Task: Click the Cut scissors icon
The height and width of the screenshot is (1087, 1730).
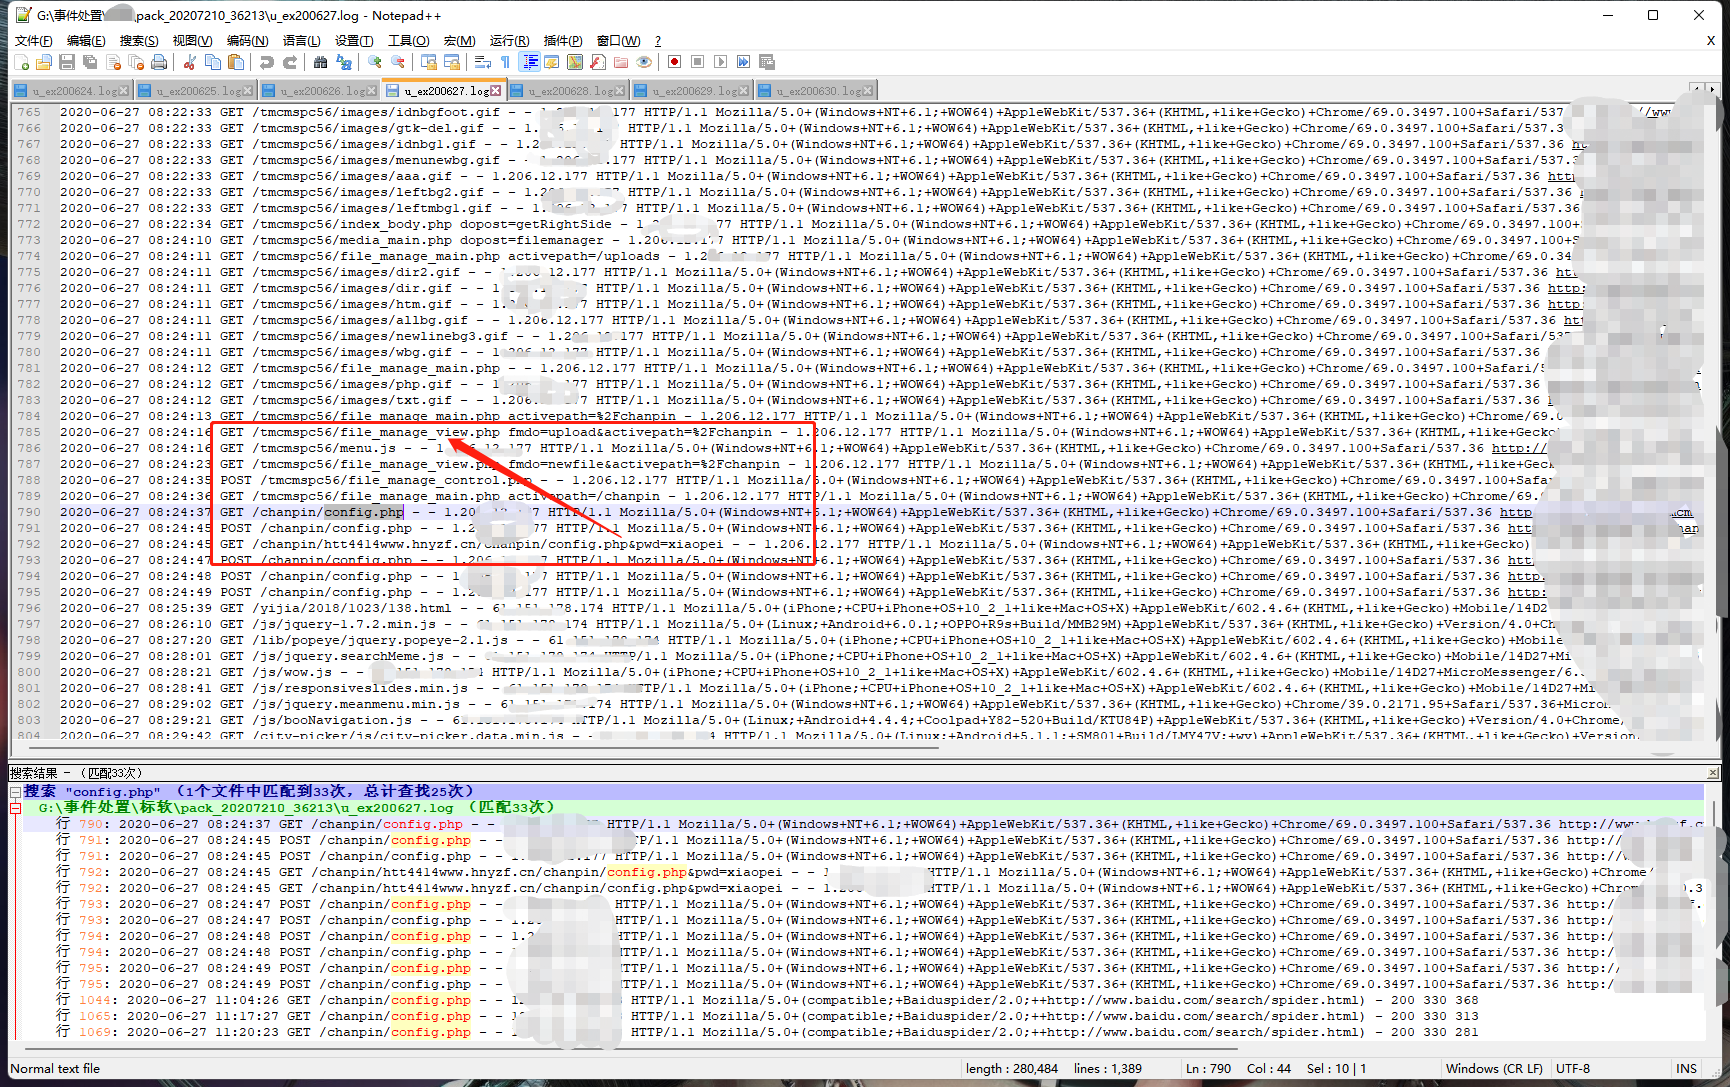Action: [x=189, y=62]
